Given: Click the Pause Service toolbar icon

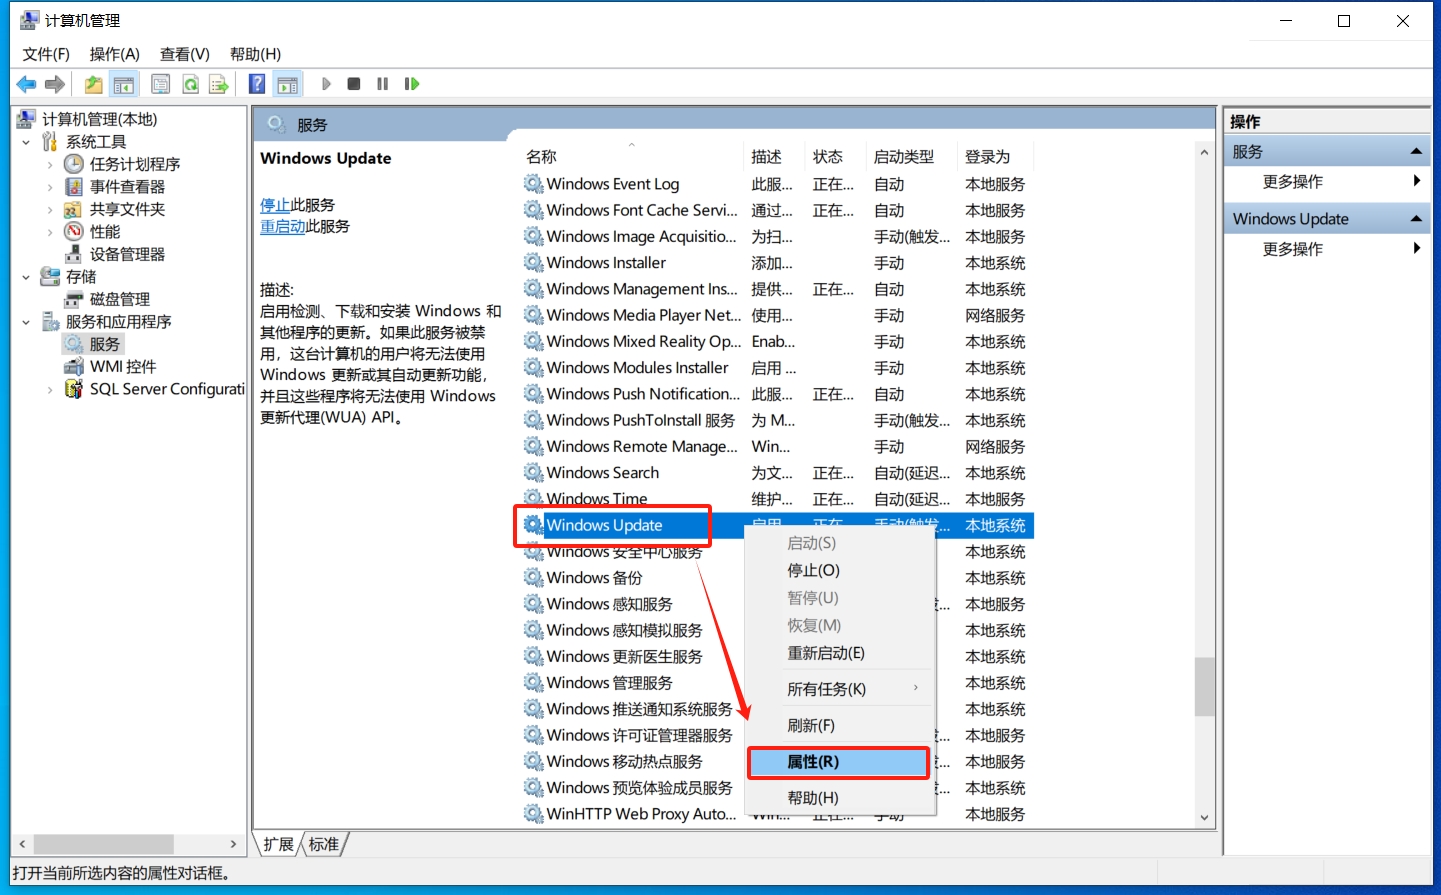Looking at the screenshot, I should (x=382, y=84).
